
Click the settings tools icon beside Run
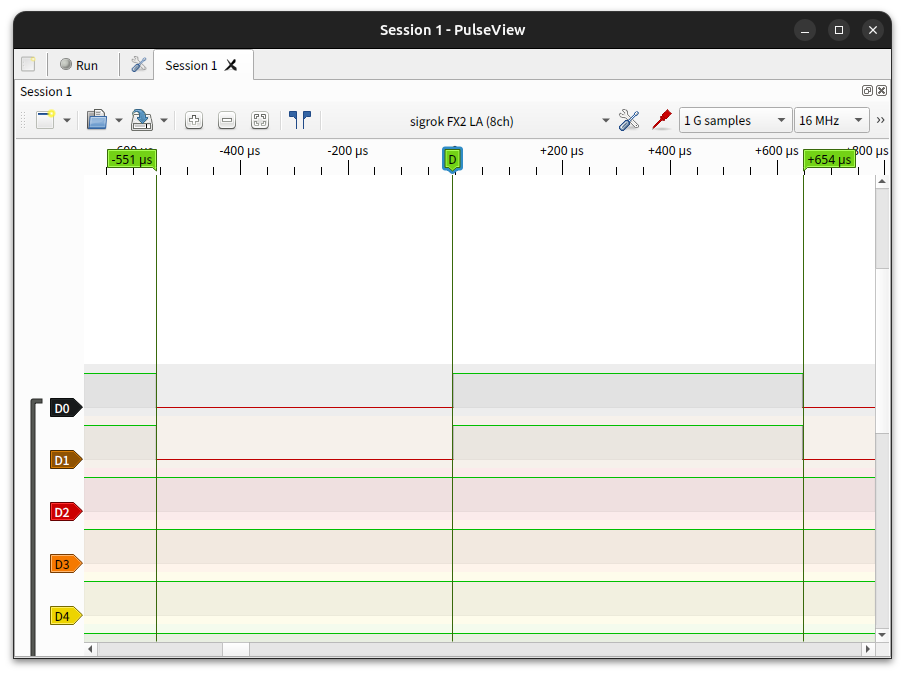139,65
